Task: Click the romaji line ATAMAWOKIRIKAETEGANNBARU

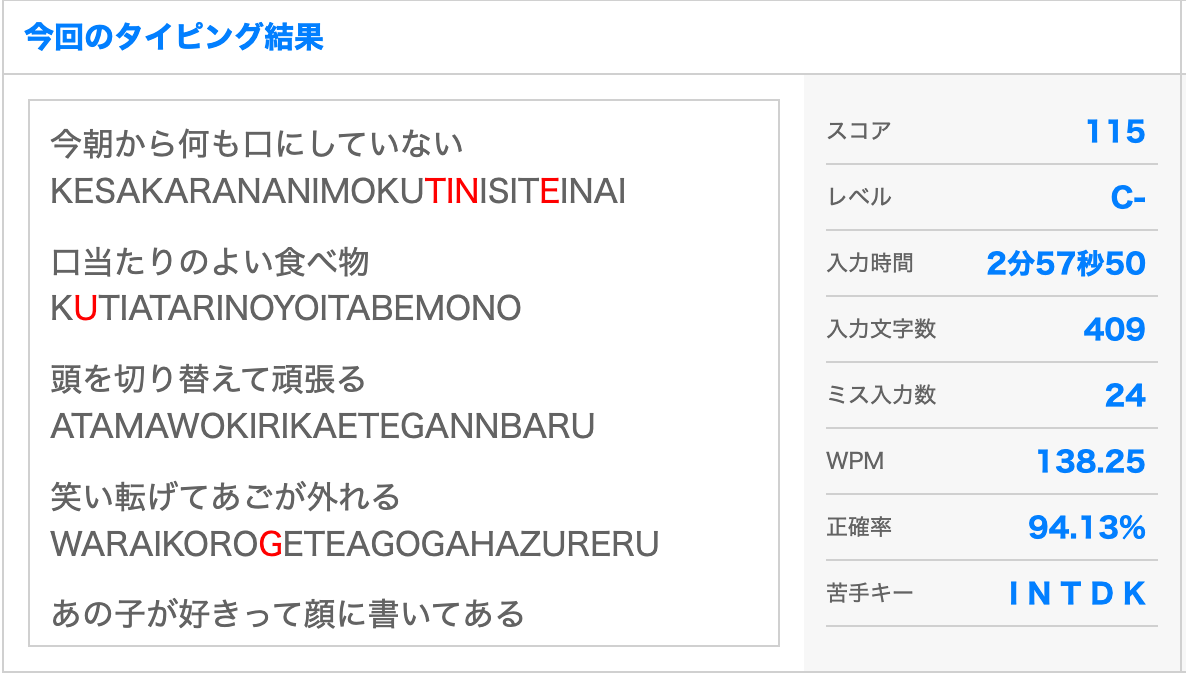Action: tap(322, 426)
